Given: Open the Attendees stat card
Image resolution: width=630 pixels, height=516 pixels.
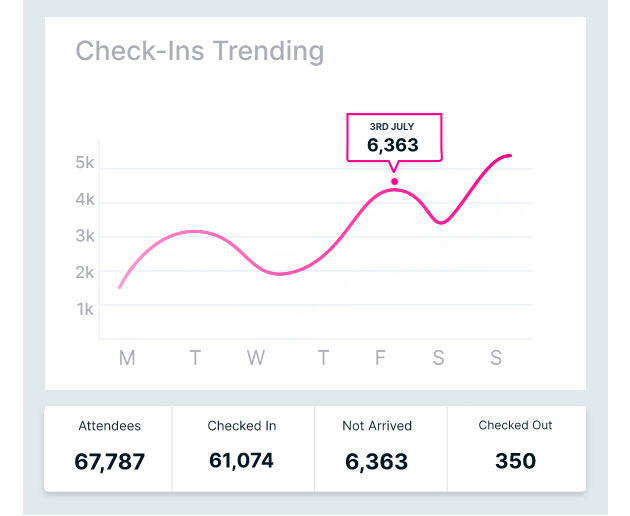Looking at the screenshot, I should pos(109,447).
